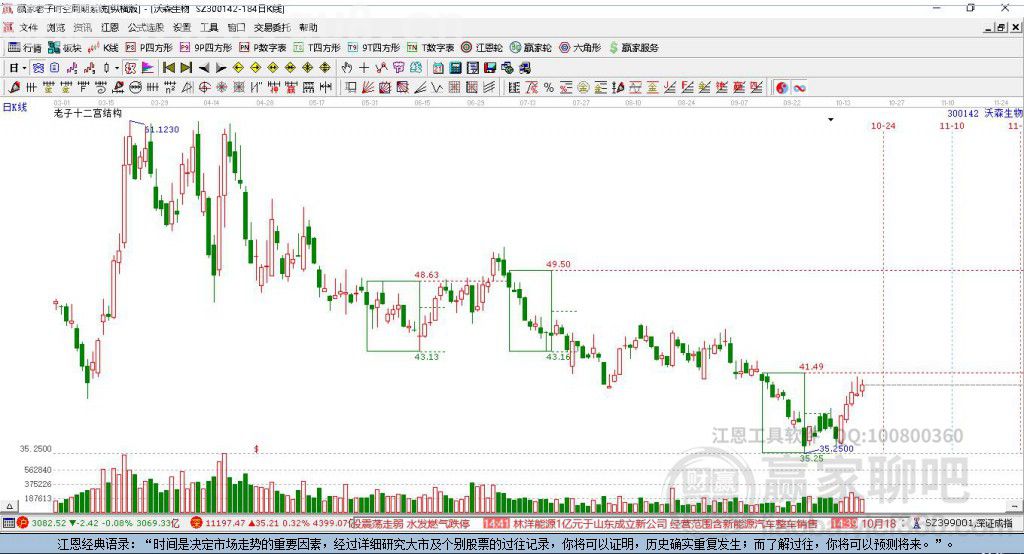
Task: Step chart right with black arrow
Action: click(x=221, y=68)
